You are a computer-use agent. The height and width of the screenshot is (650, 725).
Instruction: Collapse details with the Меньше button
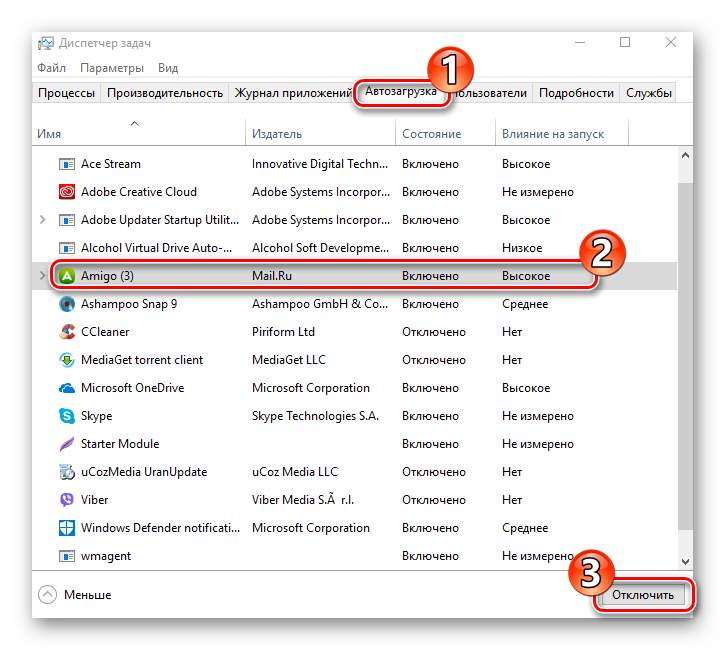point(75,595)
